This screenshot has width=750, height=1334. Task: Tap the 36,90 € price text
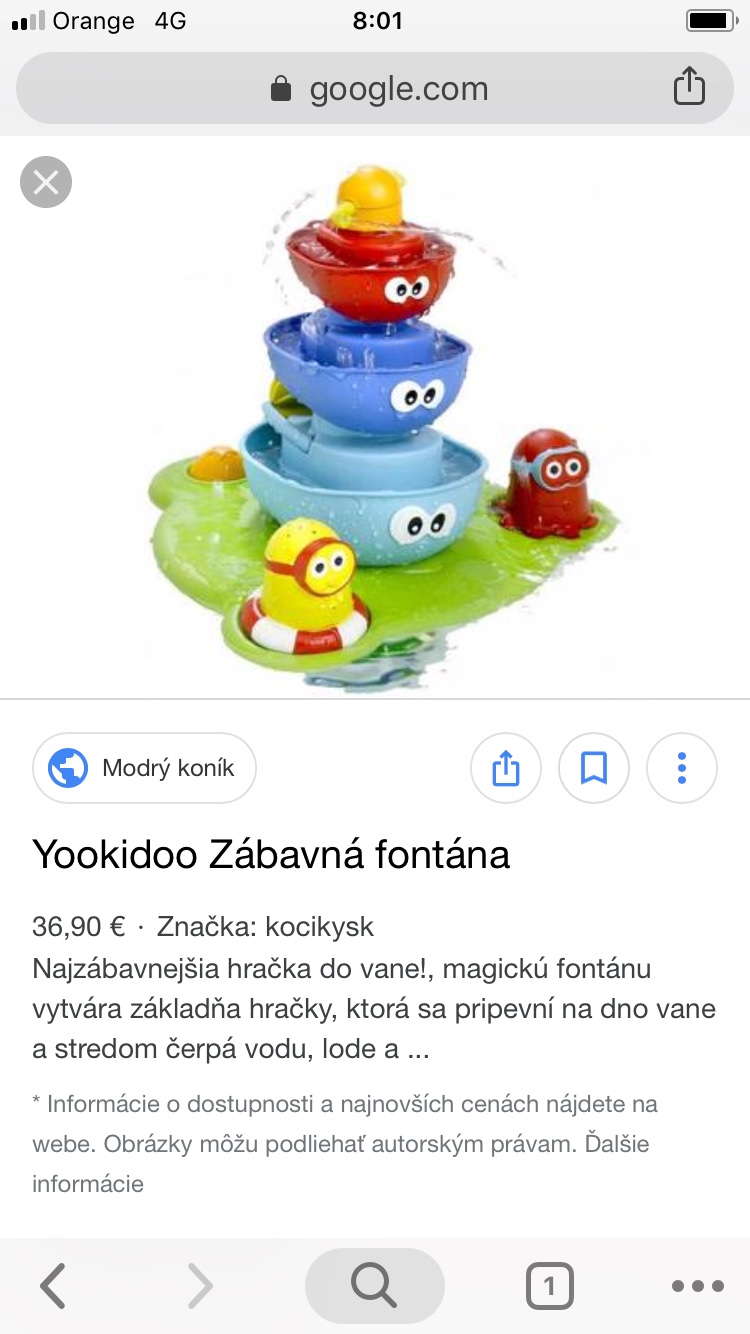[79, 927]
